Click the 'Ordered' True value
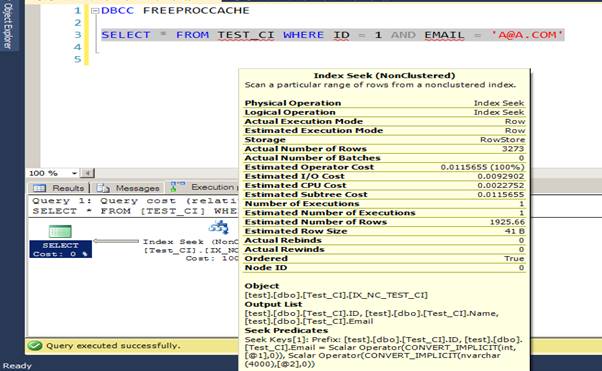Screen dimensions: 602x371 (514, 258)
